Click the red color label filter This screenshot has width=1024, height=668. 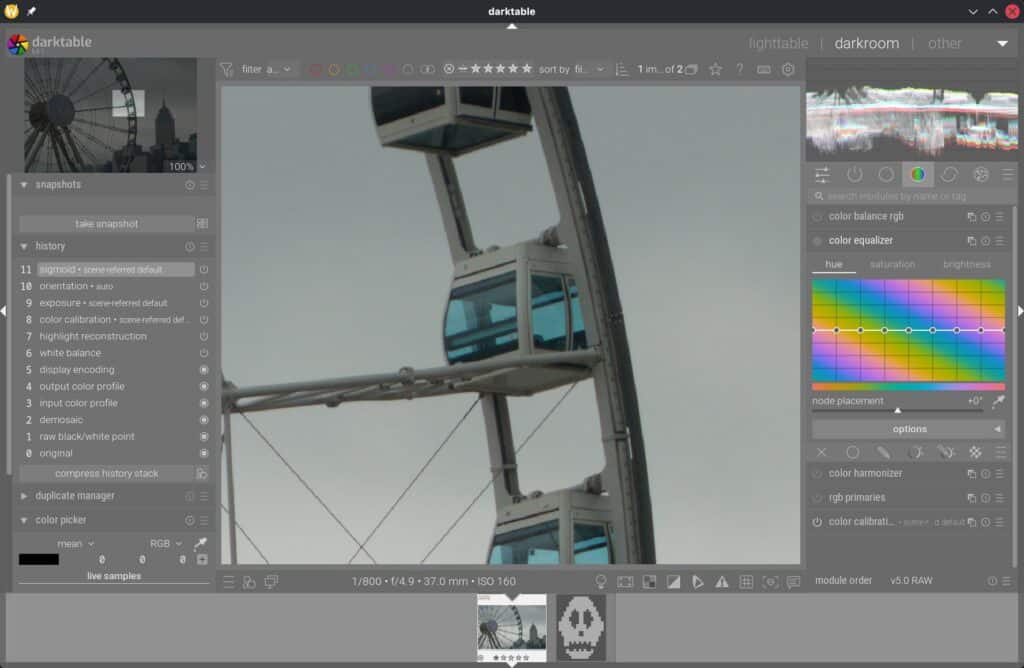tap(315, 69)
